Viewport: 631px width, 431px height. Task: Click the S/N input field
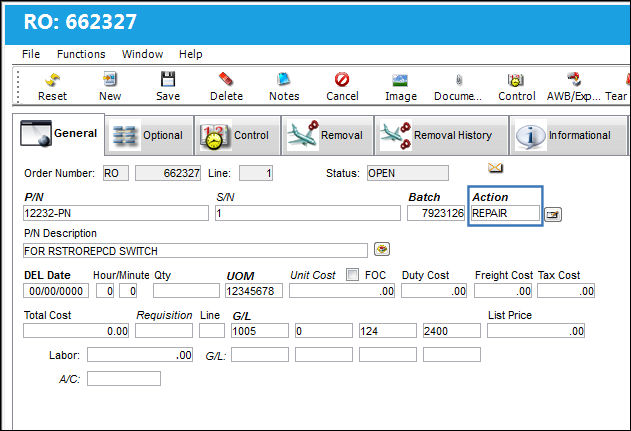coord(308,213)
